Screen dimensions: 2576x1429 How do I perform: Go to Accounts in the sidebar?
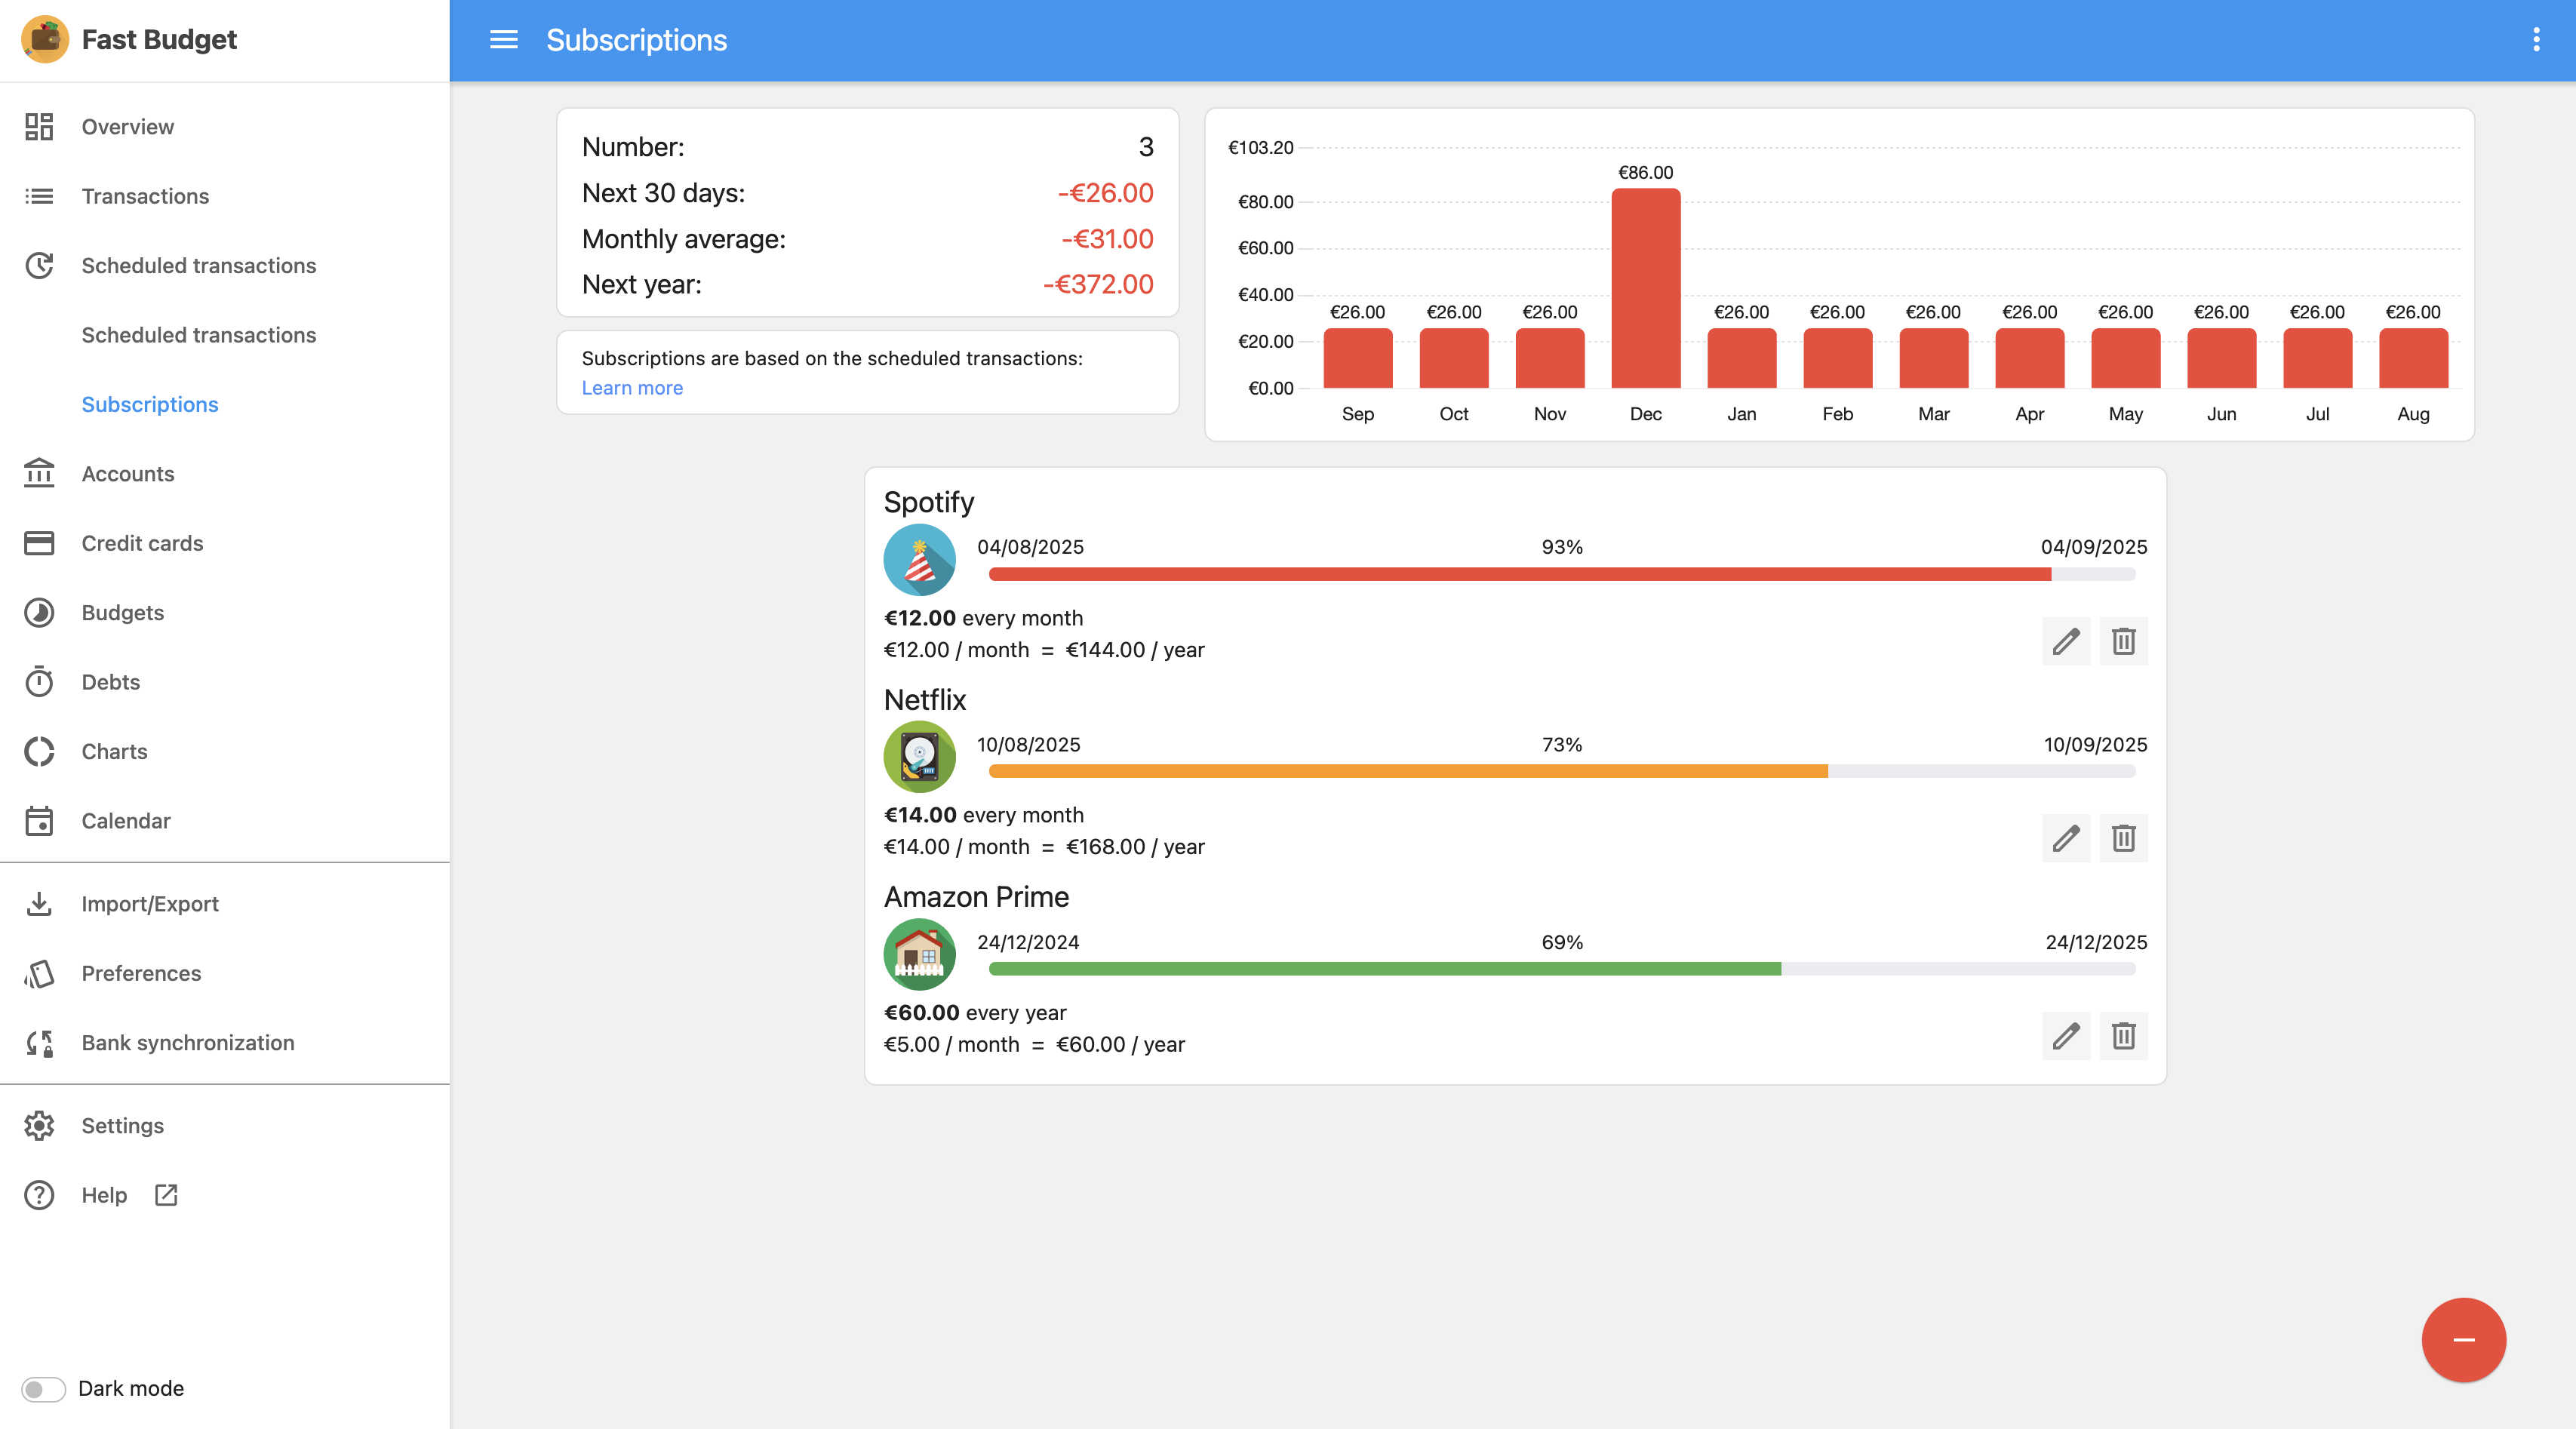point(225,473)
